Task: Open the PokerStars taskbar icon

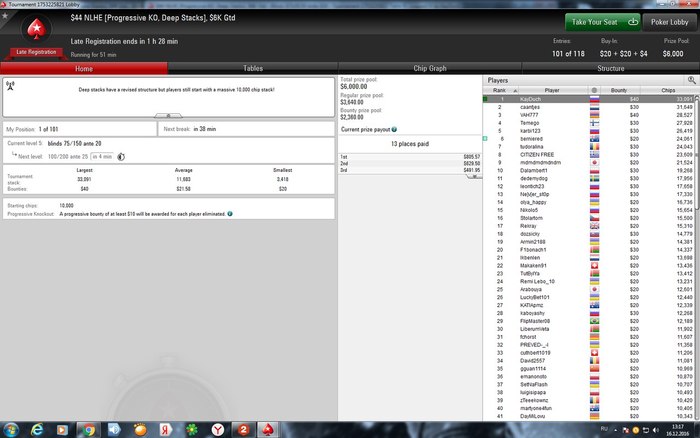Action: [268, 430]
